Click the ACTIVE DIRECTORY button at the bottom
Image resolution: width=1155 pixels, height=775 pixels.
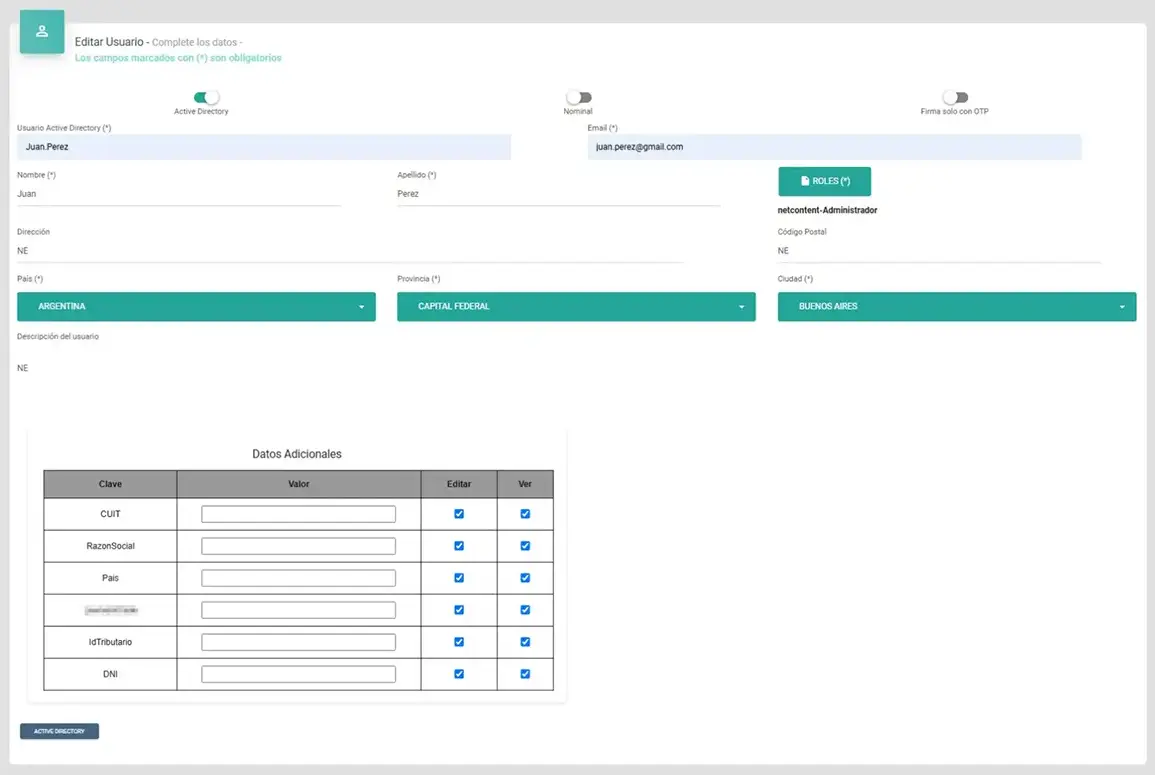click(x=59, y=731)
